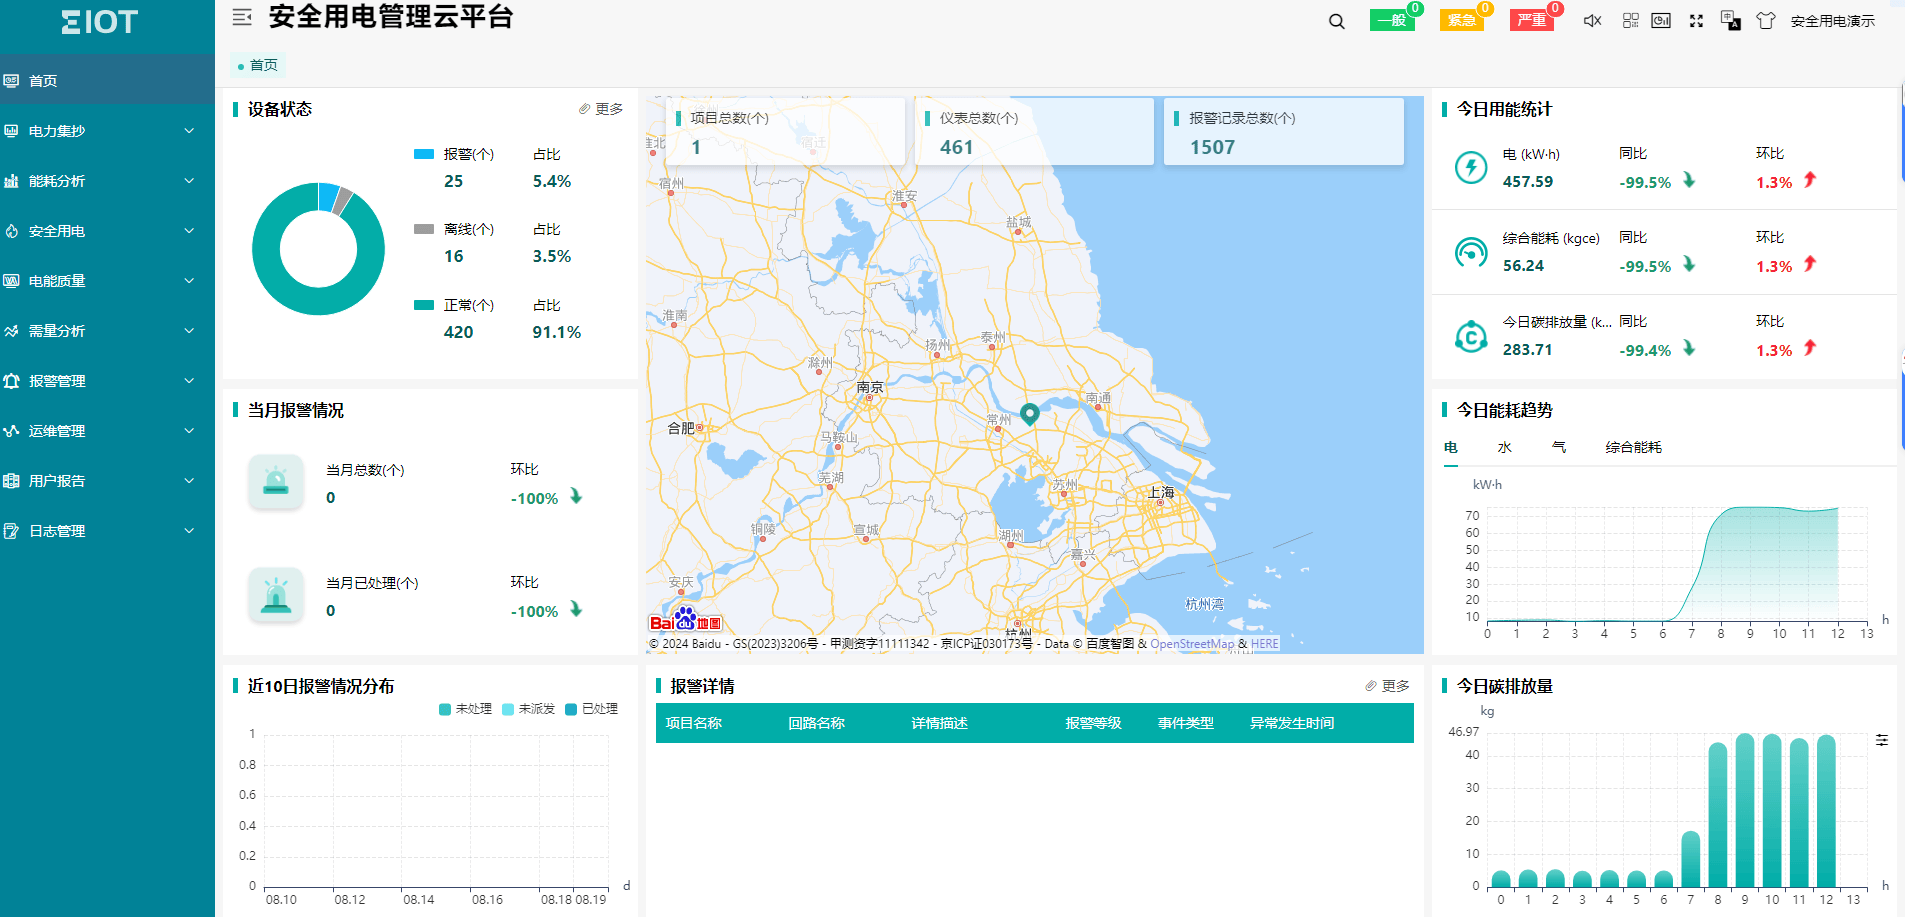The image size is (1905, 917).
Task: Expand 用户报告 menu chevron
Action: pyautogui.click(x=189, y=481)
